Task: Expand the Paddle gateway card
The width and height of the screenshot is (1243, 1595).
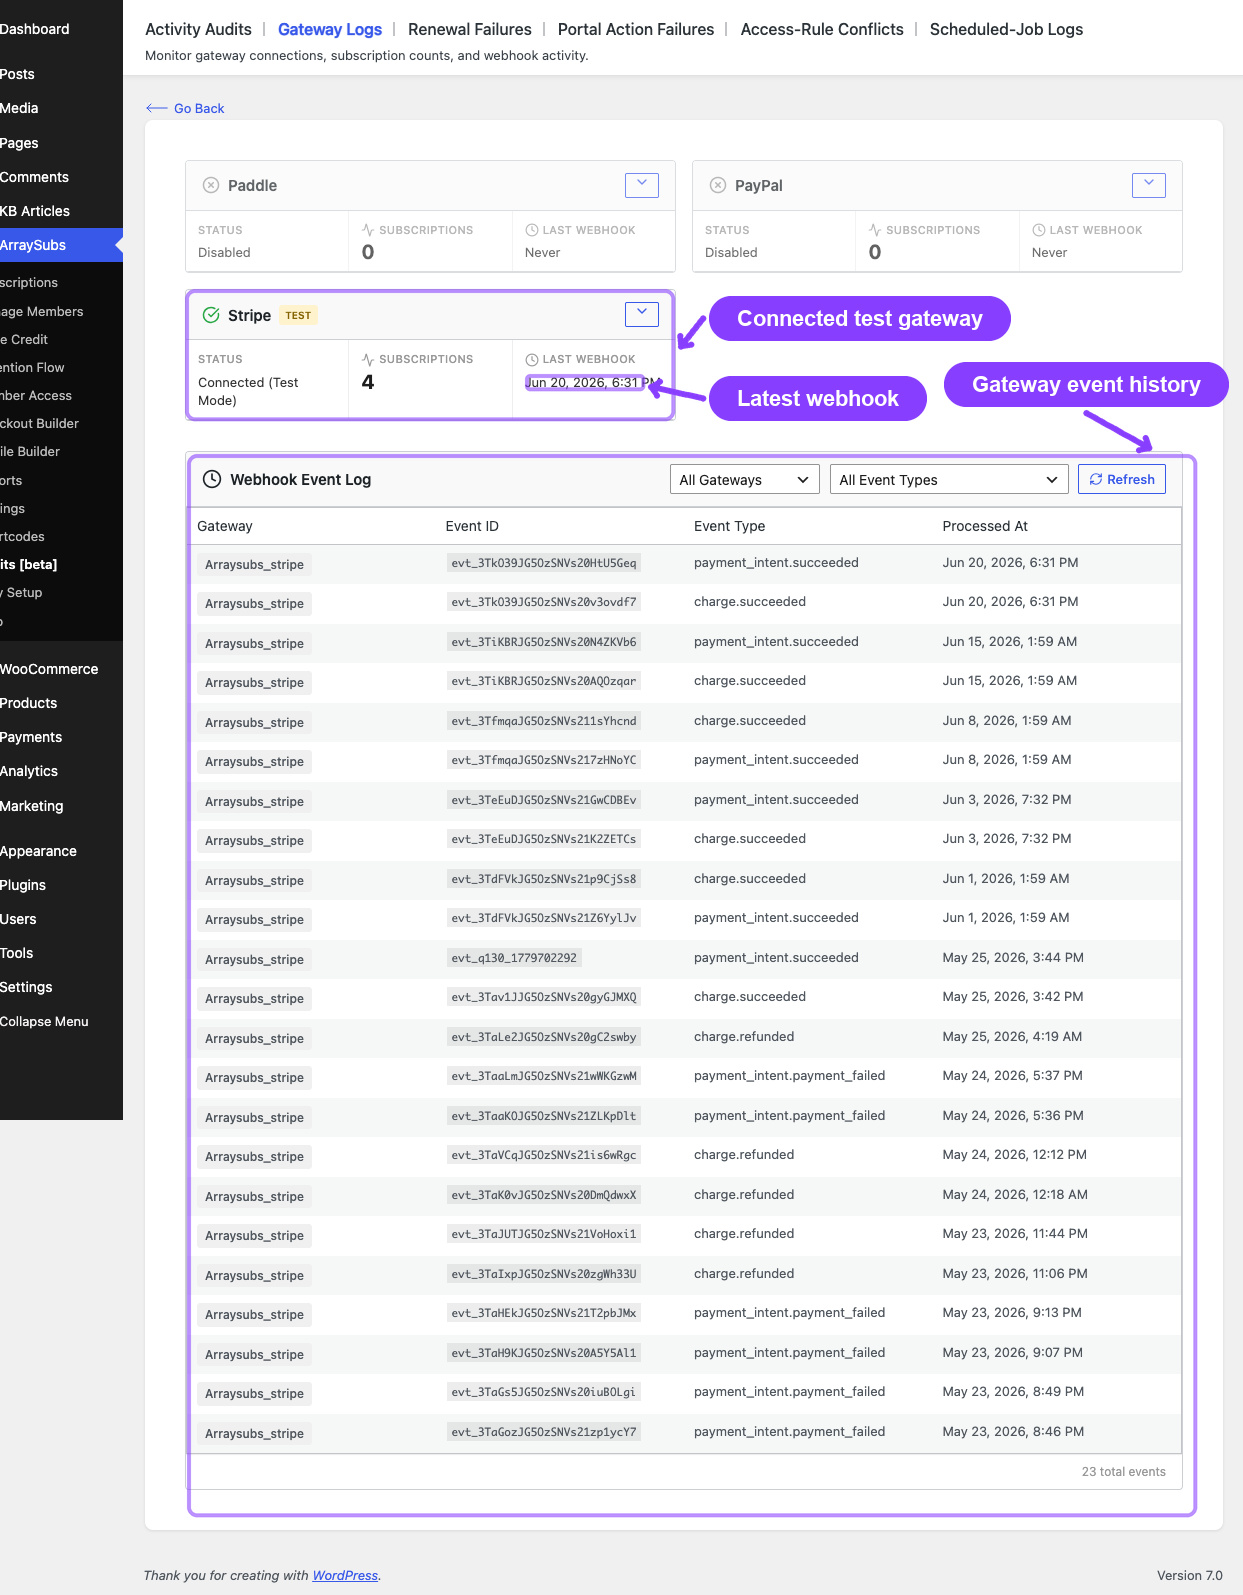Action: point(642,185)
